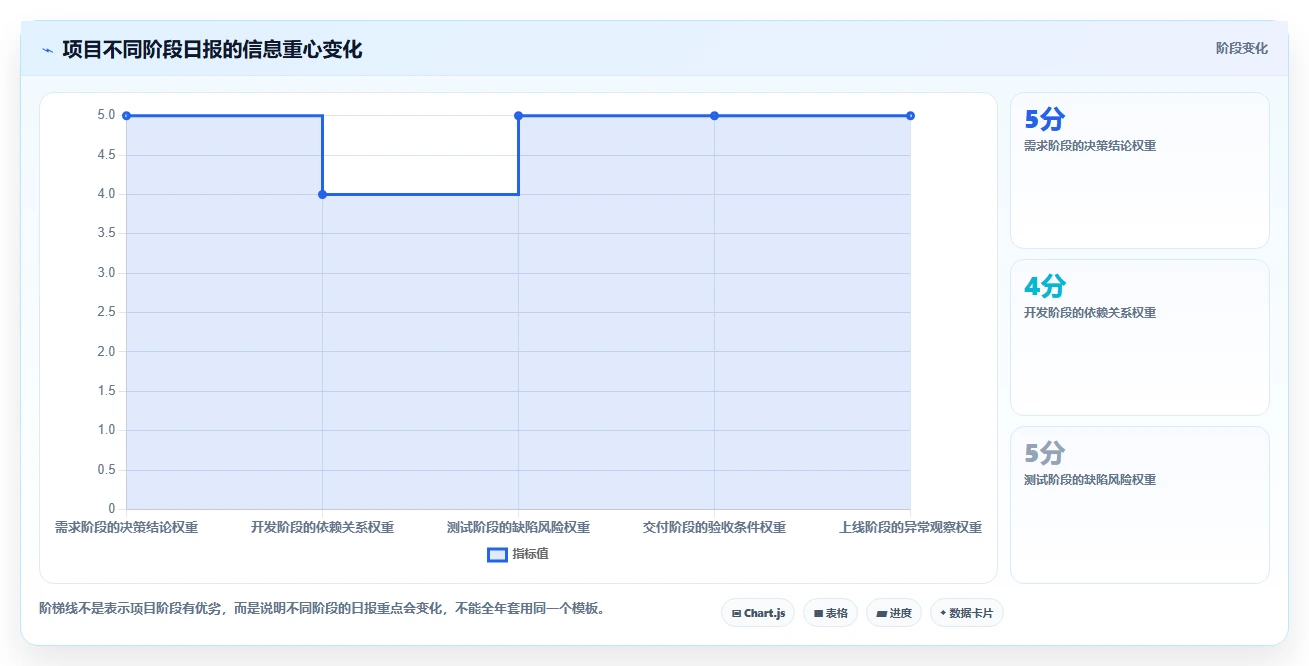This screenshot has width=1309, height=666.
Task: Click the x-axis label 开发阶段的依赖关系权重
Action: [x=322, y=527]
